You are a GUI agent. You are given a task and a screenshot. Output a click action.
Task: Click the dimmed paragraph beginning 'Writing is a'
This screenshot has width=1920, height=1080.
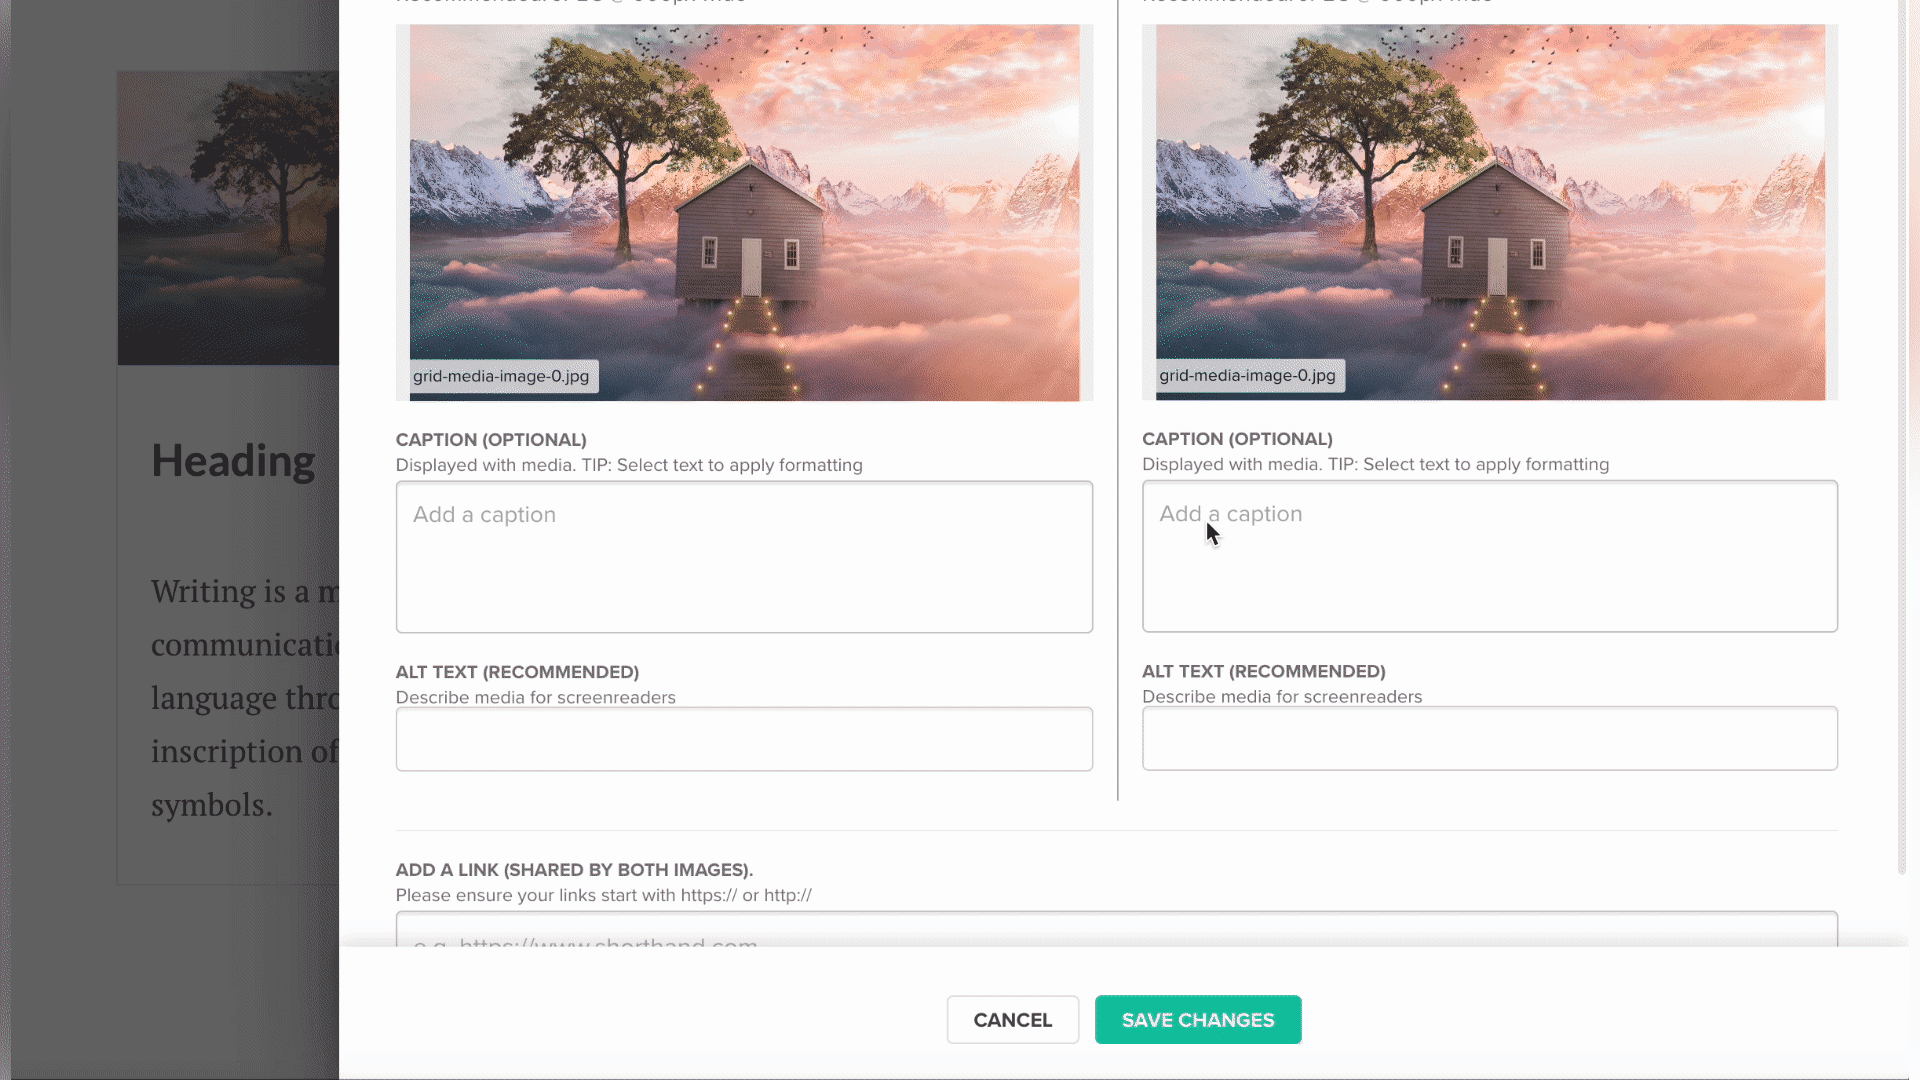[245, 698]
